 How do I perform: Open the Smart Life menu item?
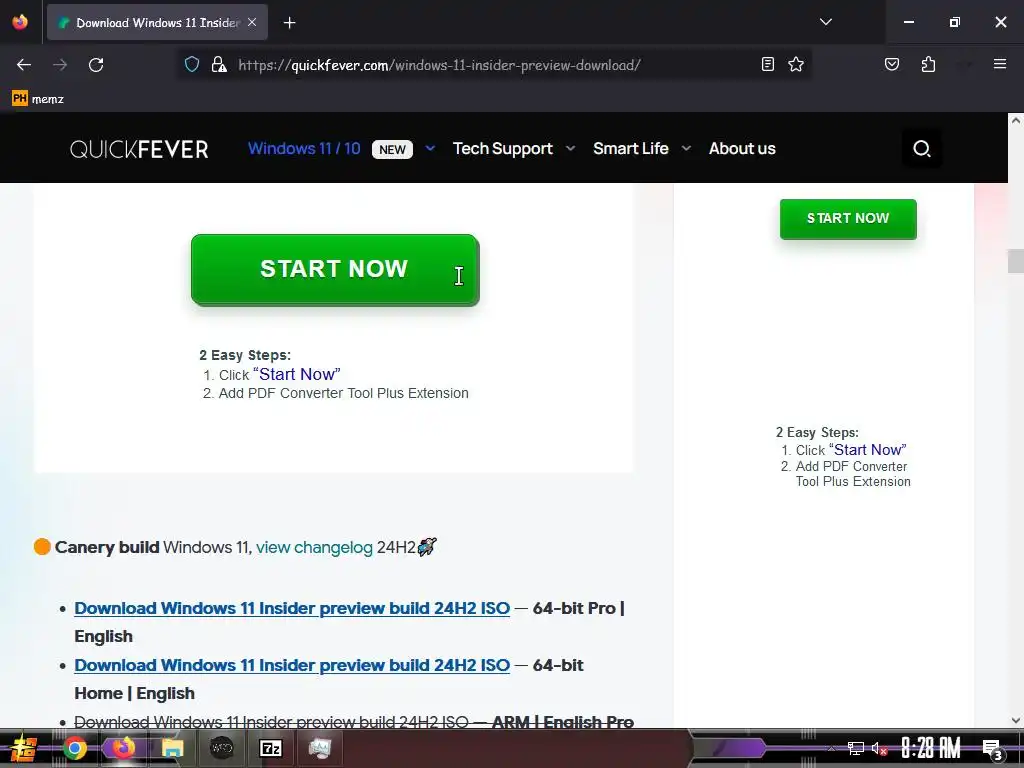coord(631,148)
